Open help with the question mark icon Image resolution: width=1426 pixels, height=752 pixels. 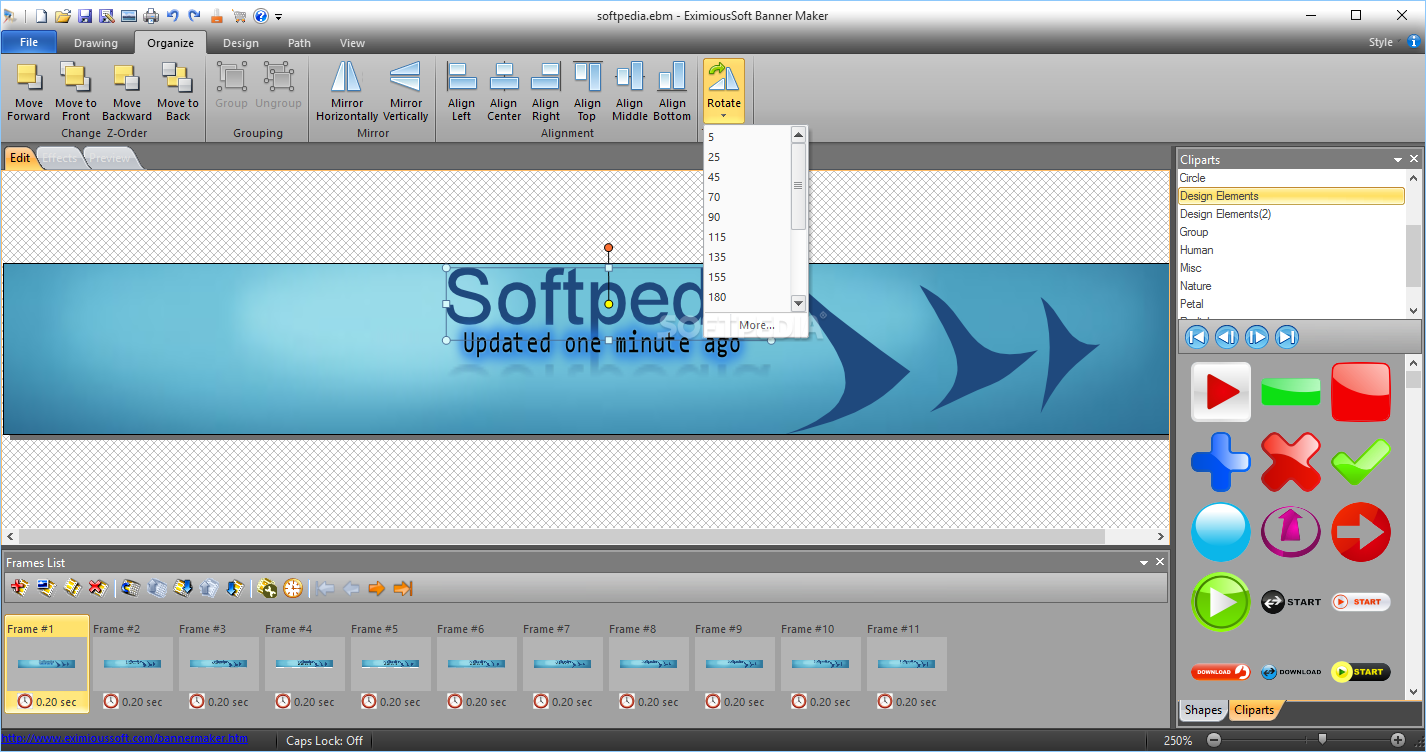click(x=260, y=16)
